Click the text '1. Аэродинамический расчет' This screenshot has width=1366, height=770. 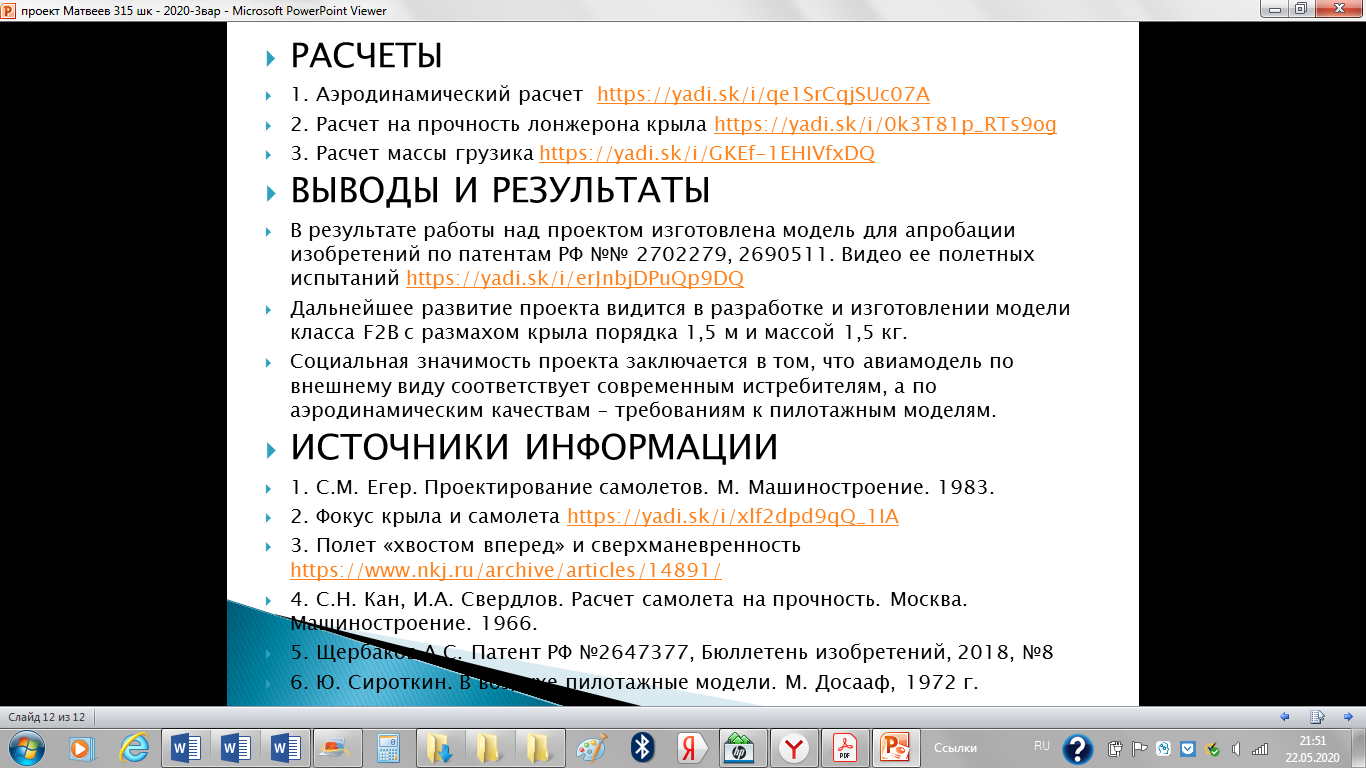(x=437, y=95)
